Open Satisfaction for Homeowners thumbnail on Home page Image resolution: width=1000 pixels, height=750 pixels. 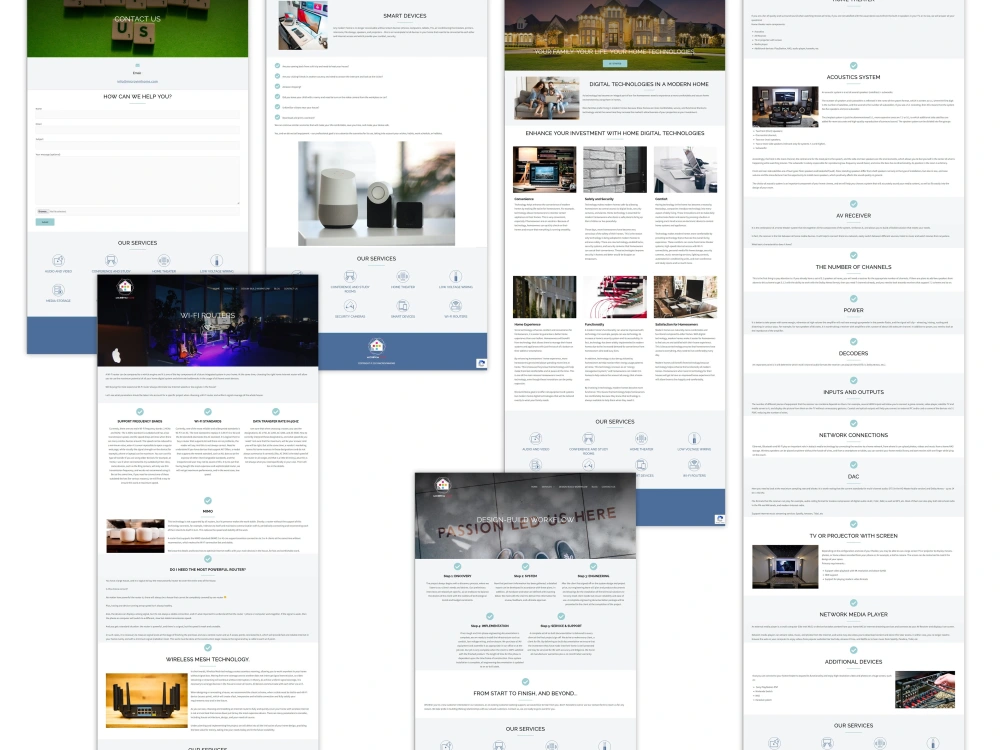point(685,297)
